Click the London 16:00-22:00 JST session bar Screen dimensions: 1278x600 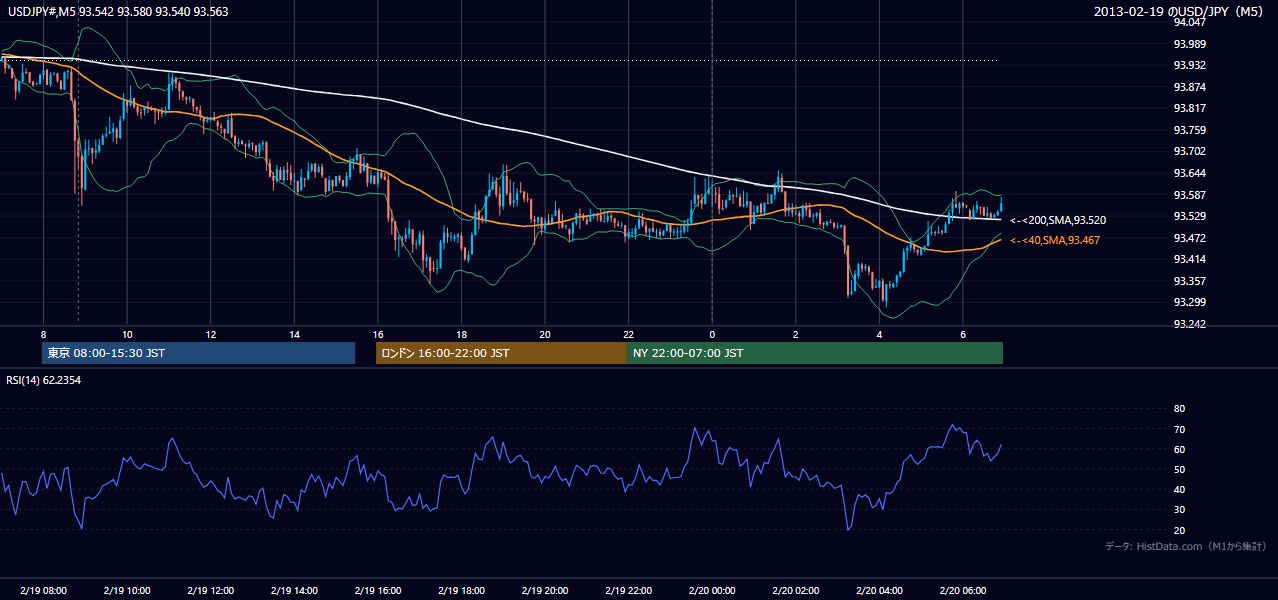click(501, 353)
